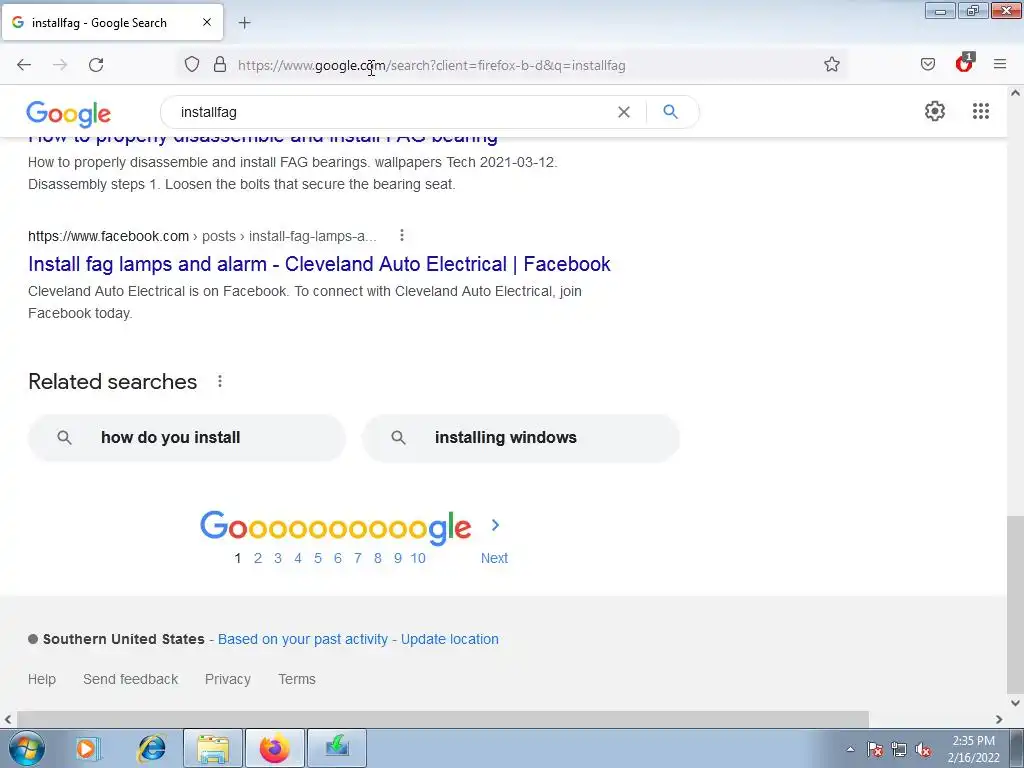Viewport: 1024px width, 768px height.
Task: Go to results page 6
Action: (x=338, y=558)
